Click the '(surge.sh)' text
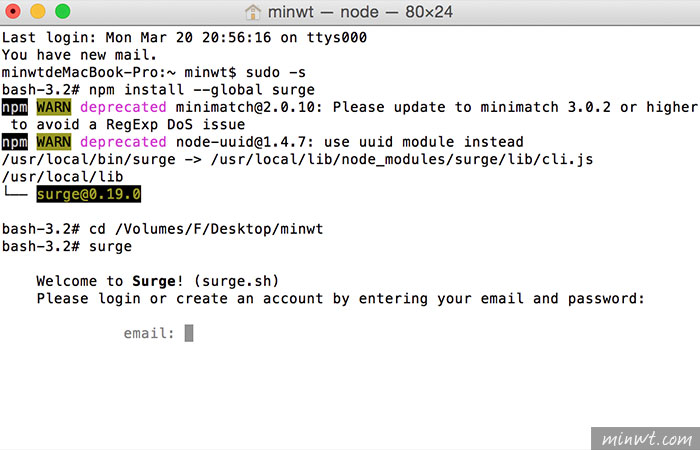The height and width of the screenshot is (450, 700). pyautogui.click(x=237, y=281)
